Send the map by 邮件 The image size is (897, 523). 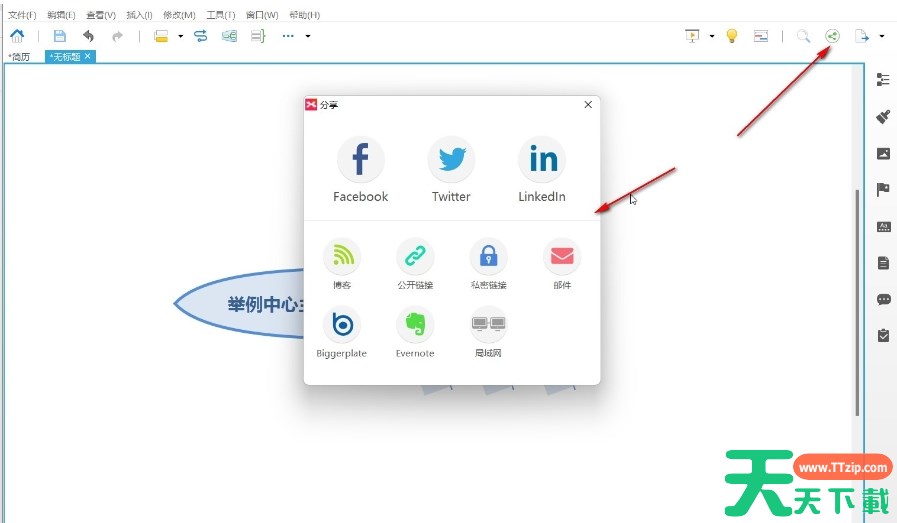562,257
